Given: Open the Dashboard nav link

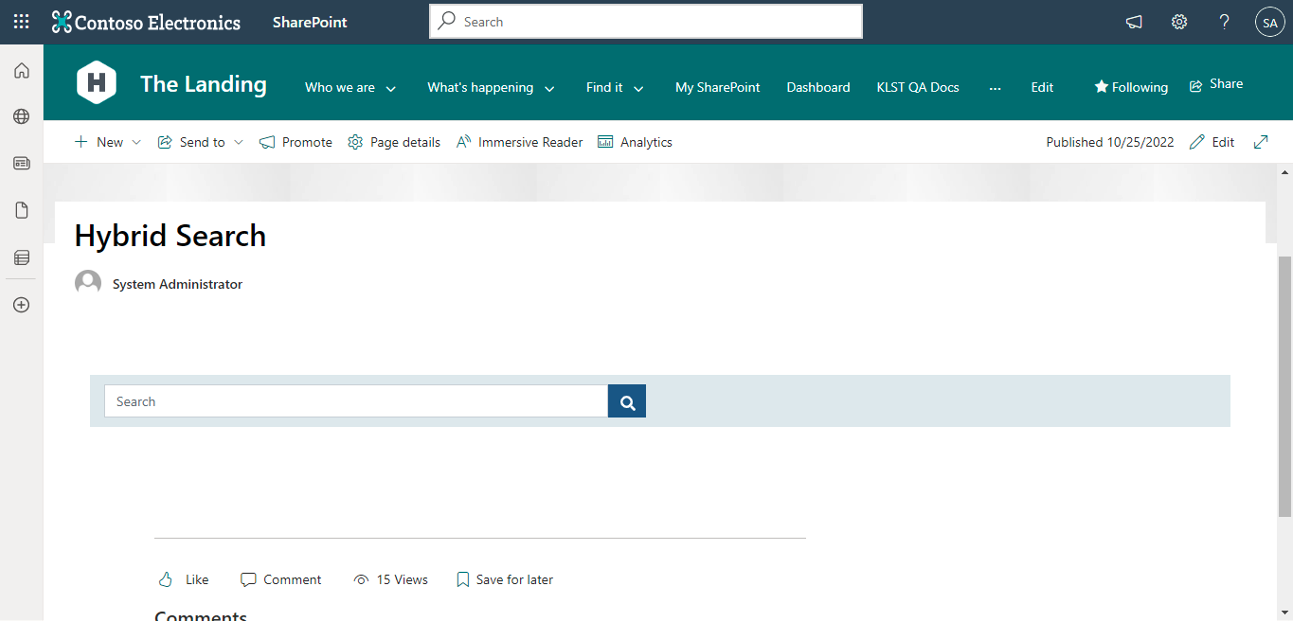Looking at the screenshot, I should (x=818, y=88).
